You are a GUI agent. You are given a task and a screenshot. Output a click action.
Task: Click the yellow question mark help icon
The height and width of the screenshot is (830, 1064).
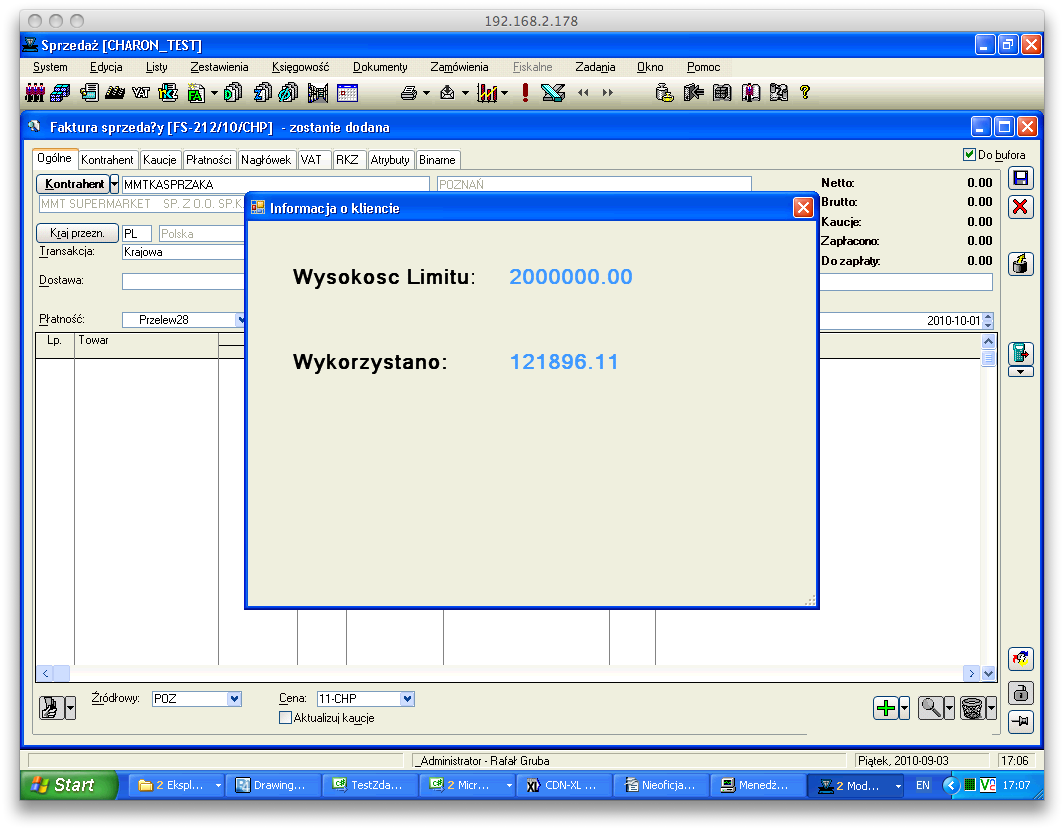tap(804, 93)
